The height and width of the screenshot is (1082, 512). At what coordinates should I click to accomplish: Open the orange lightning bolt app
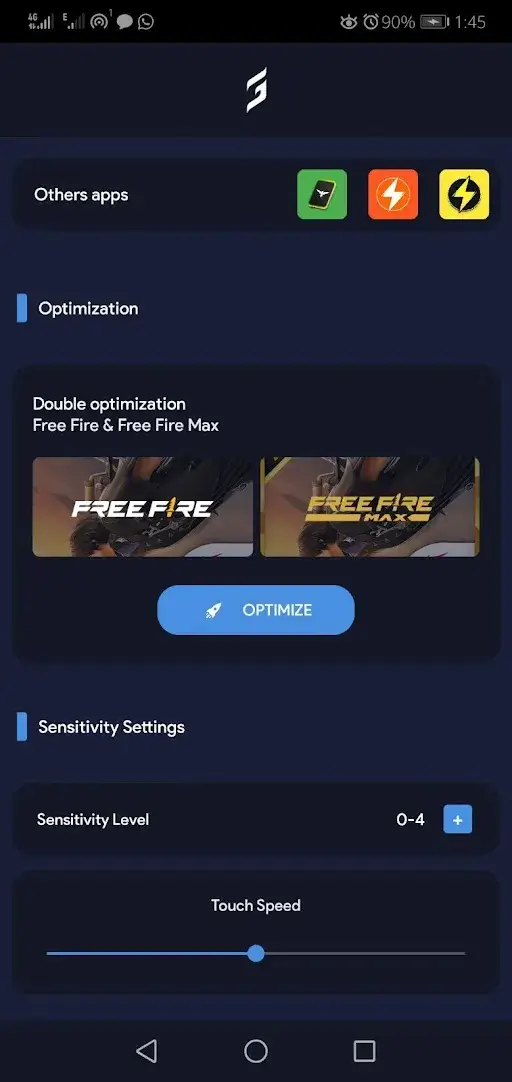393,195
